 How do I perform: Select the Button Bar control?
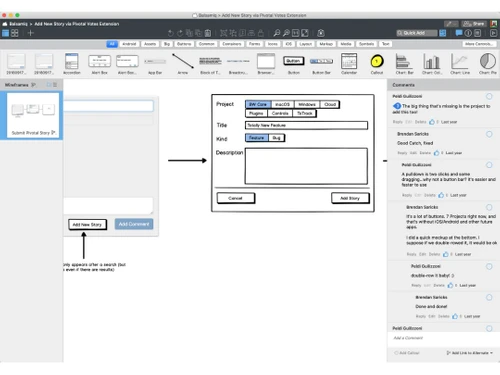coord(321,65)
